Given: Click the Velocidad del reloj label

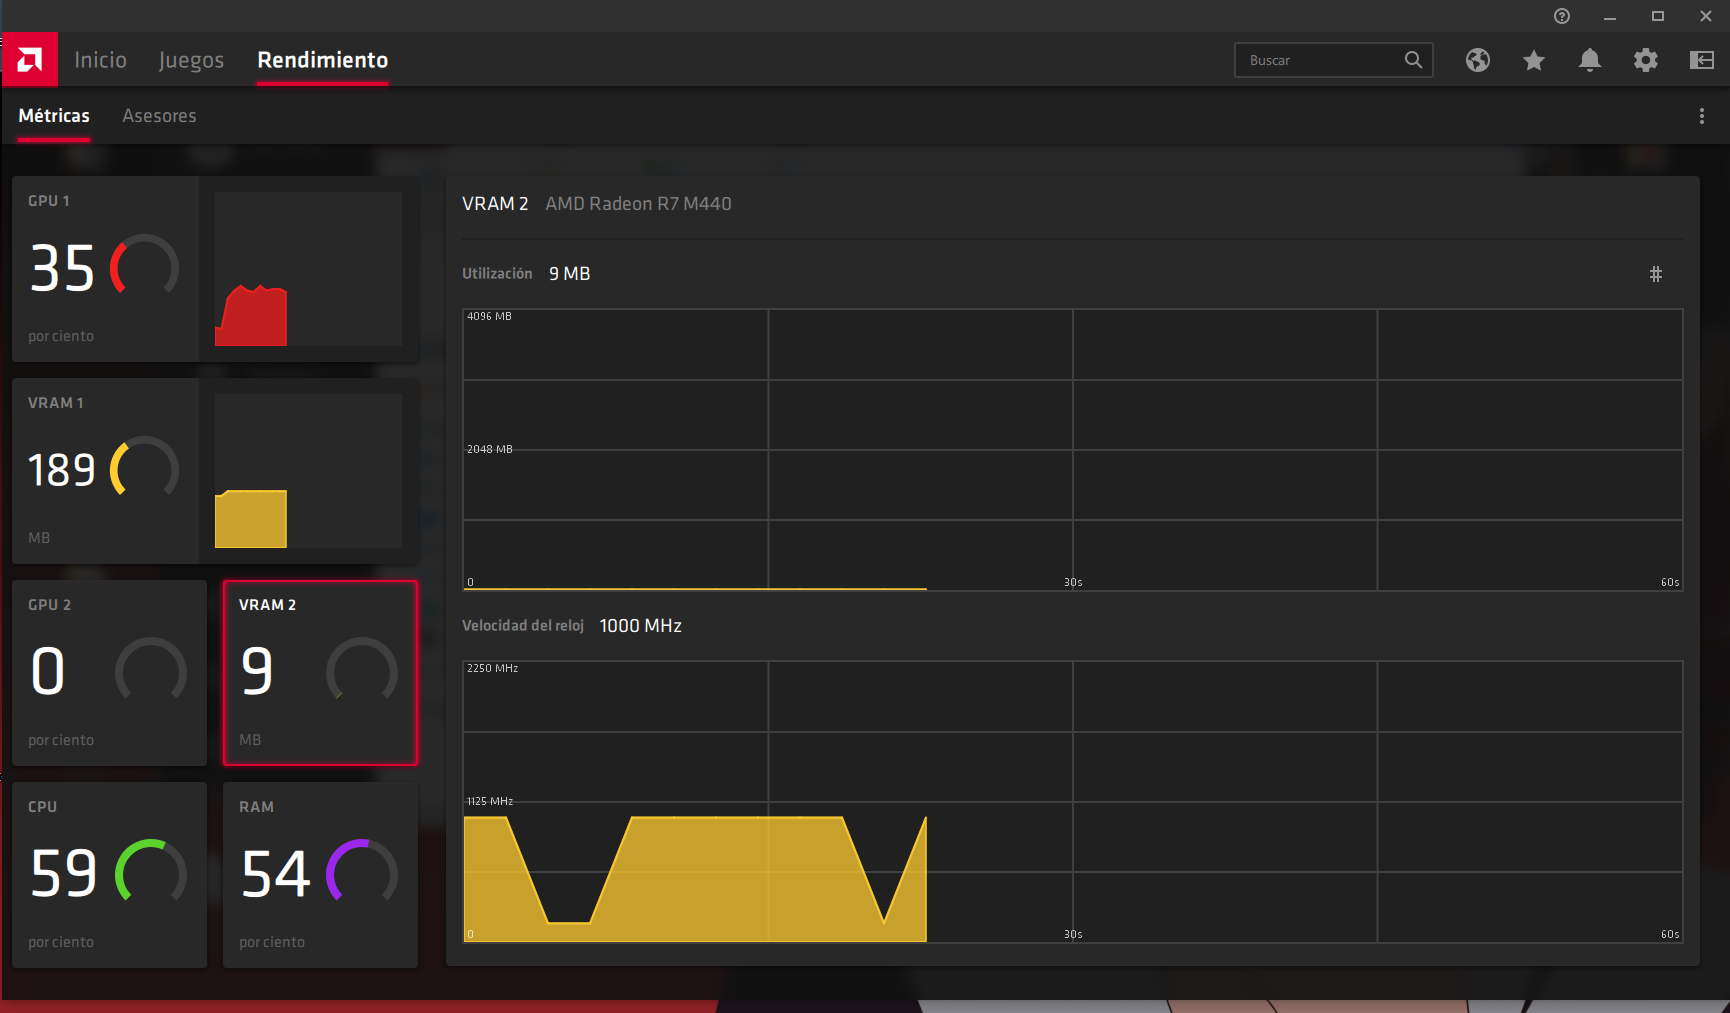Looking at the screenshot, I should pyautogui.click(x=522, y=626).
